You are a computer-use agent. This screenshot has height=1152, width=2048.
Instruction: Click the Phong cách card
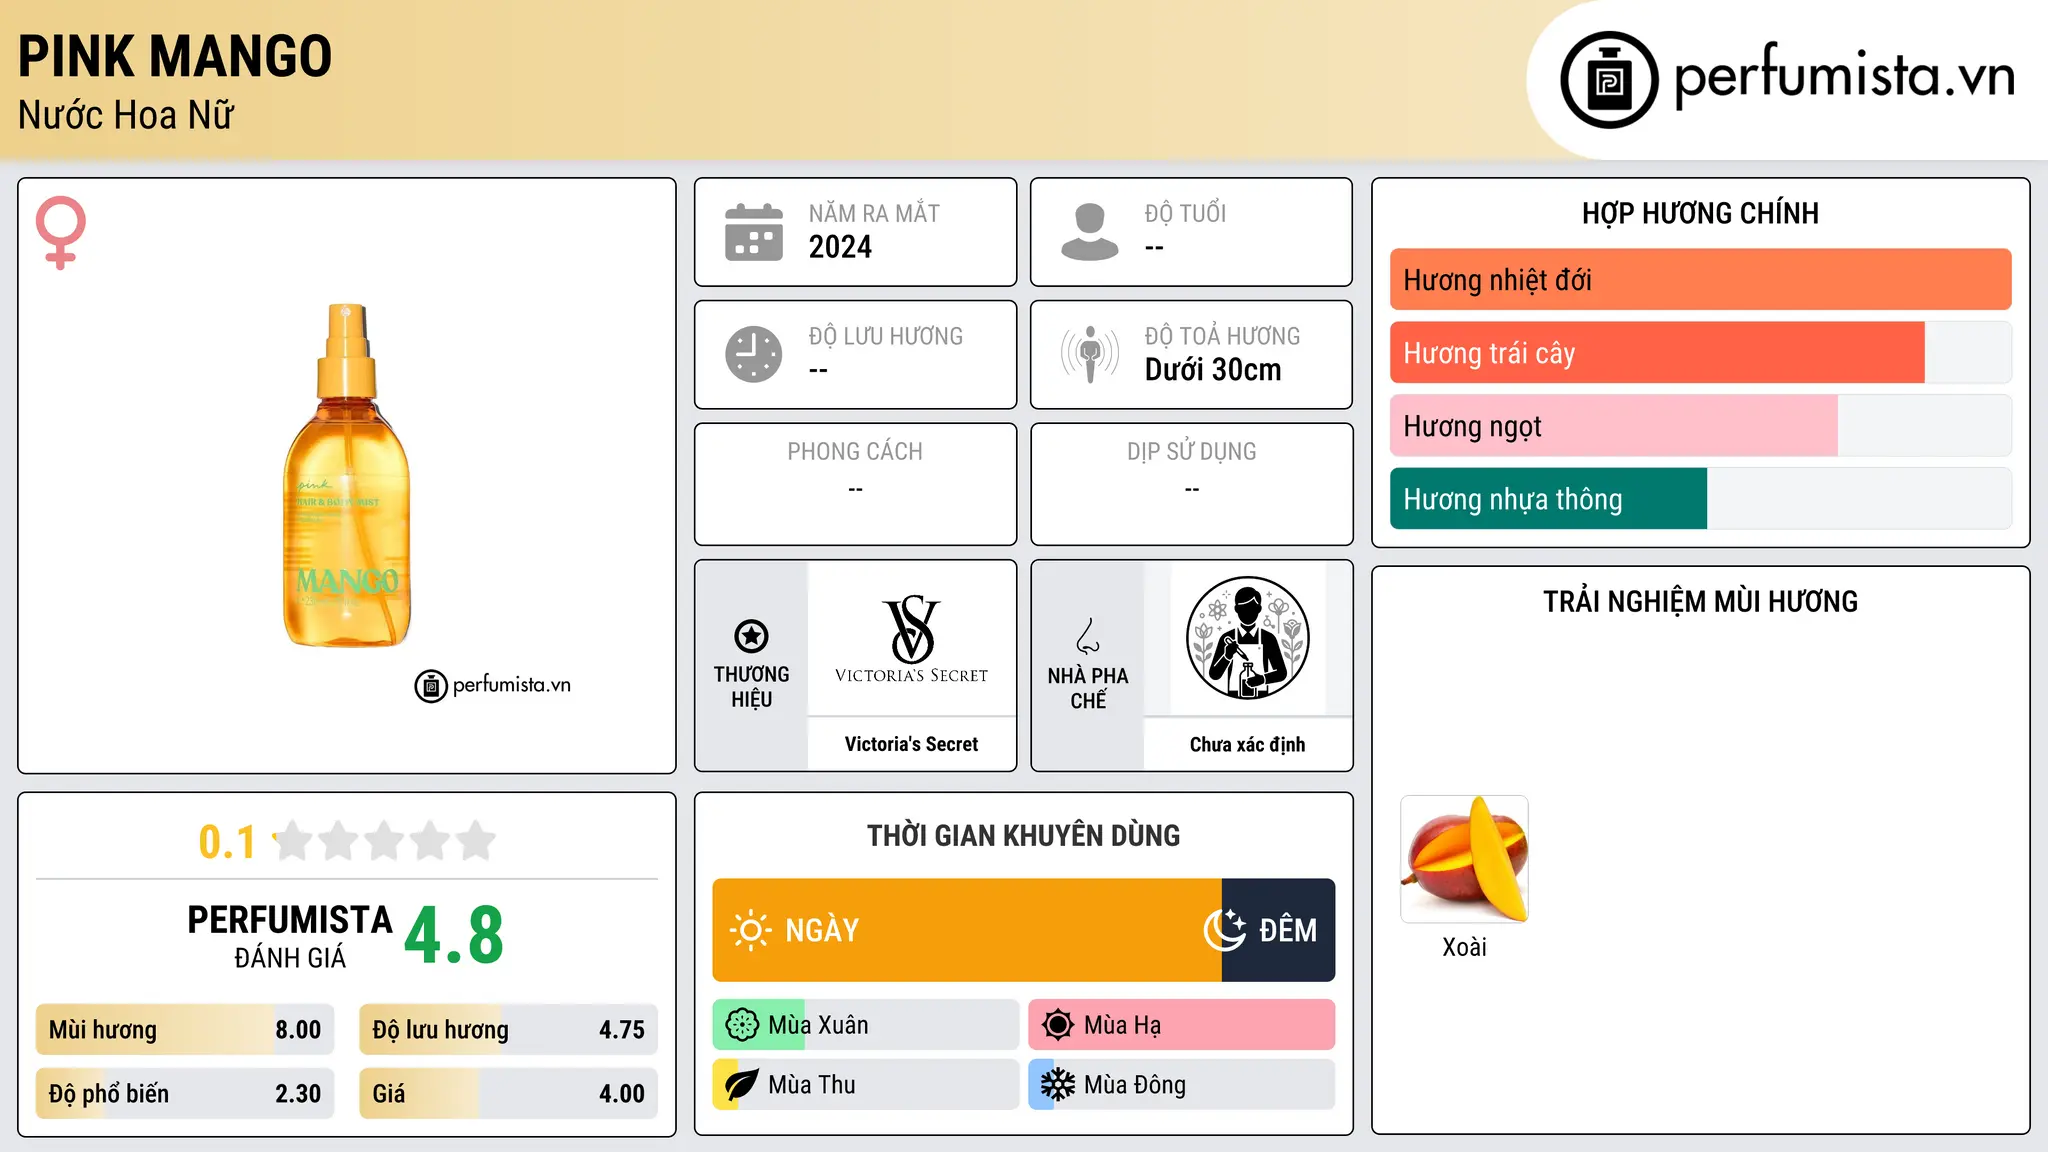[x=855, y=484]
